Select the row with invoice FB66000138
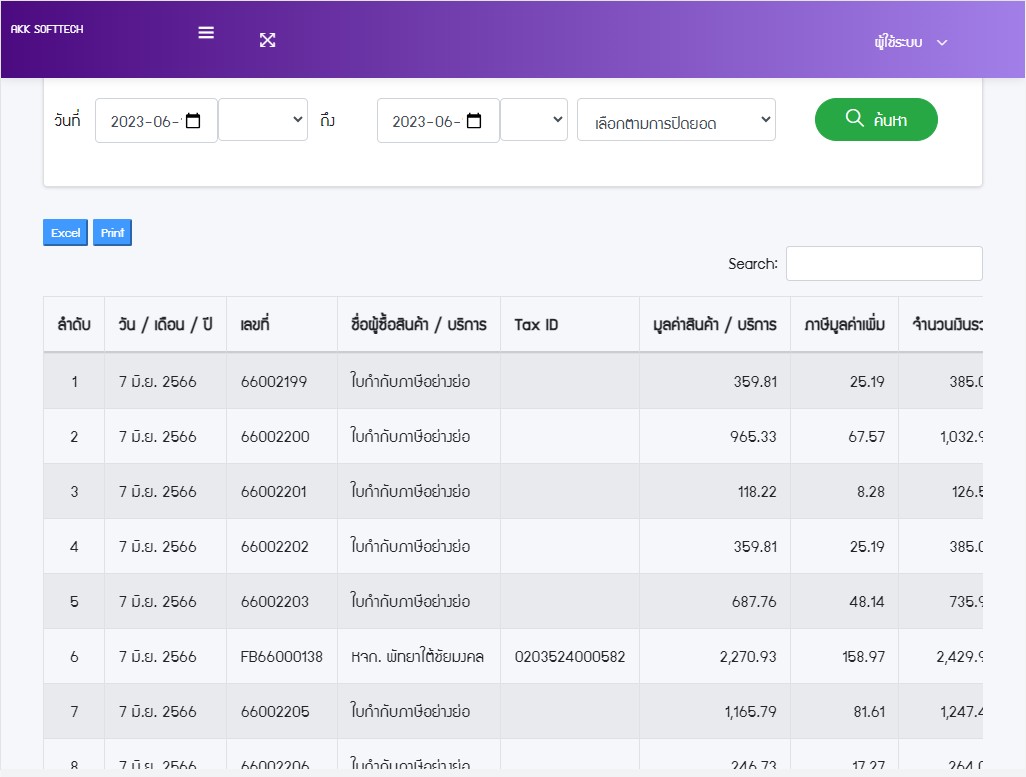The height and width of the screenshot is (777, 1026). [281, 657]
